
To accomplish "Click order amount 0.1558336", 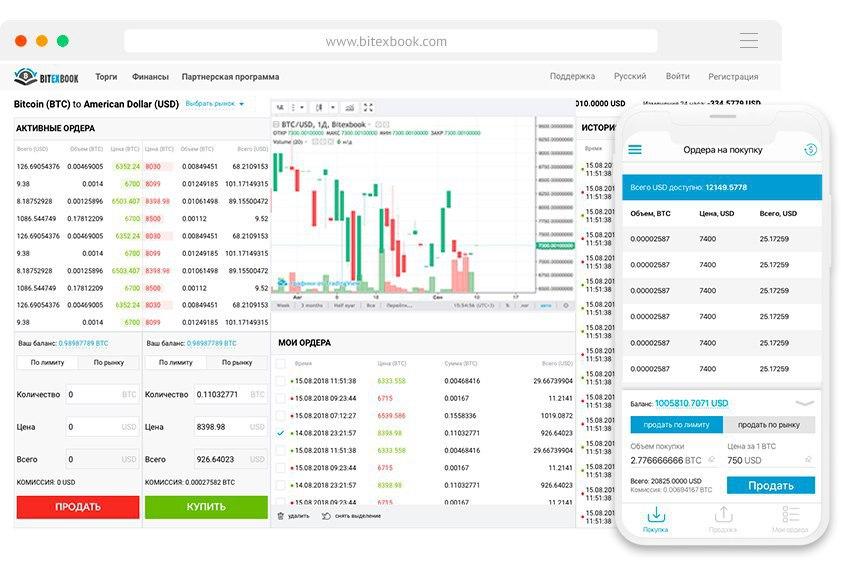I will pyautogui.click(x=461, y=416).
